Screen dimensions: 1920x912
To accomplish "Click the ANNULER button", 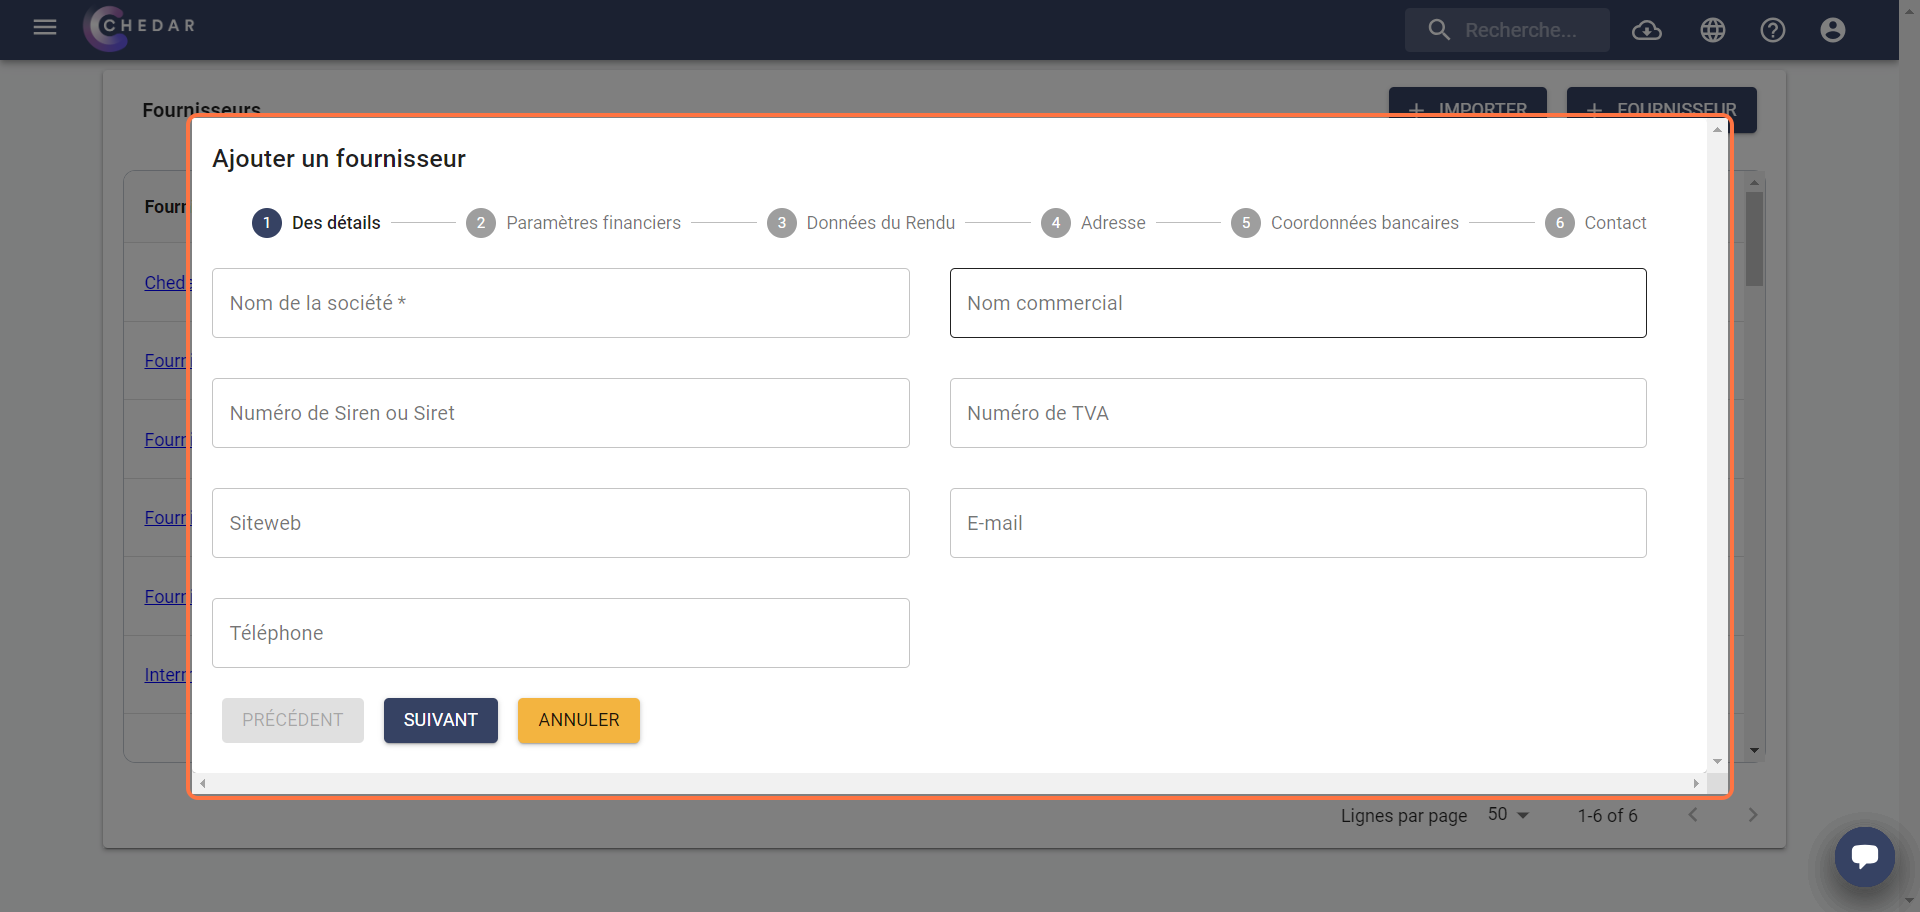I will pos(579,720).
